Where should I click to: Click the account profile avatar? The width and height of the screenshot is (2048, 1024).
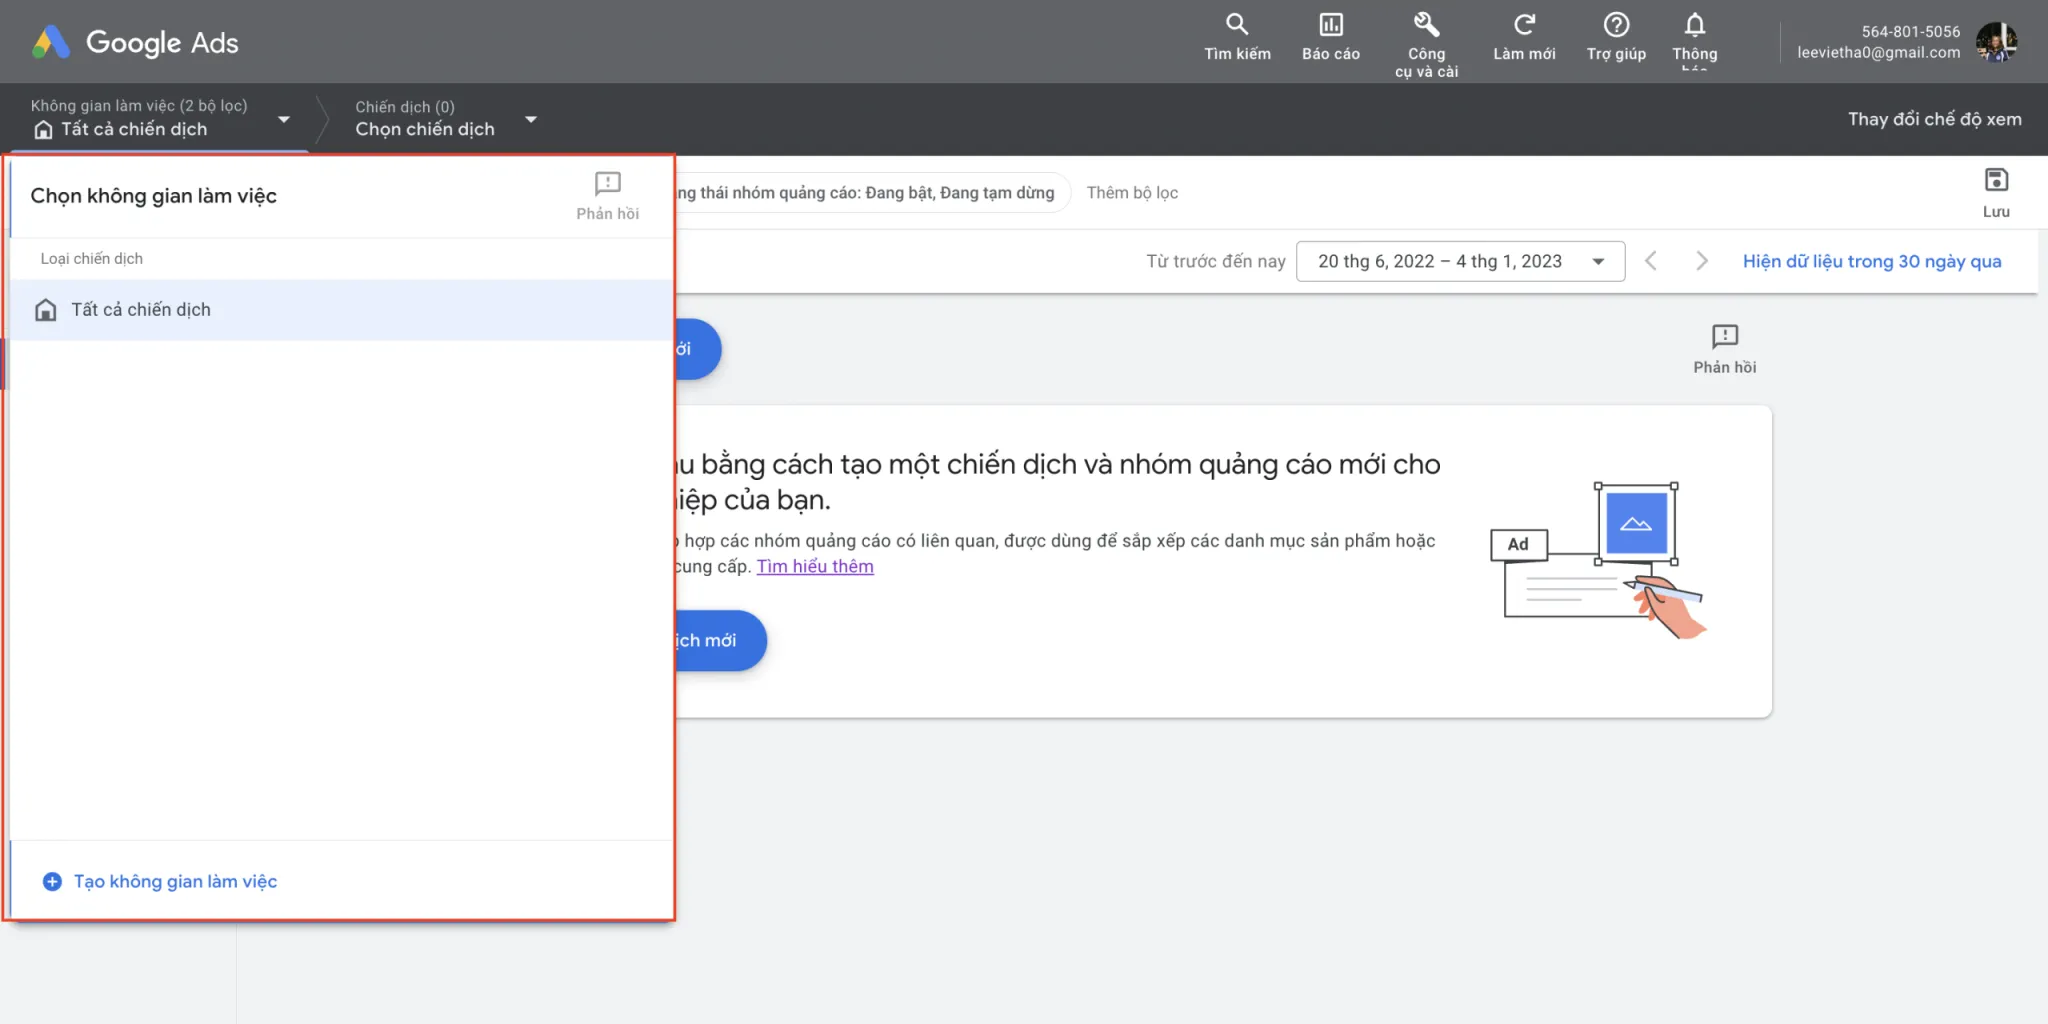pyautogui.click(x=1997, y=42)
